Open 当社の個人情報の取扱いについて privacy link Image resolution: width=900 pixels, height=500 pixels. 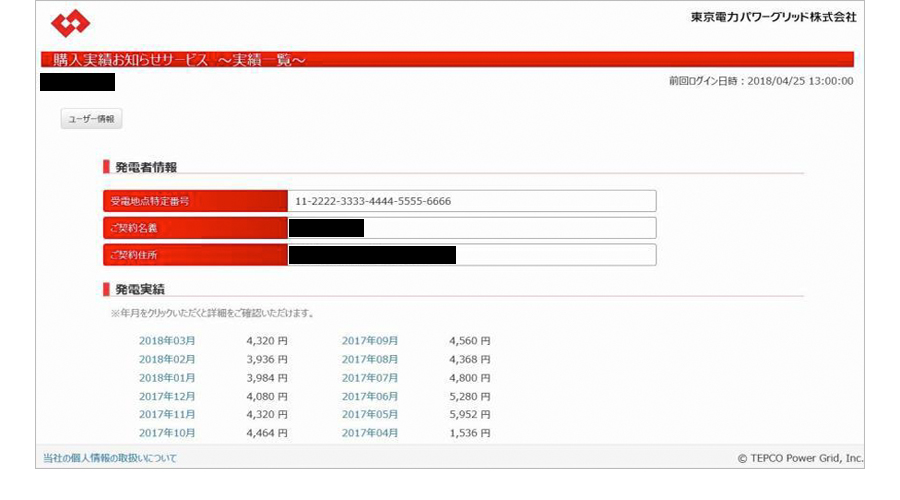(109, 458)
